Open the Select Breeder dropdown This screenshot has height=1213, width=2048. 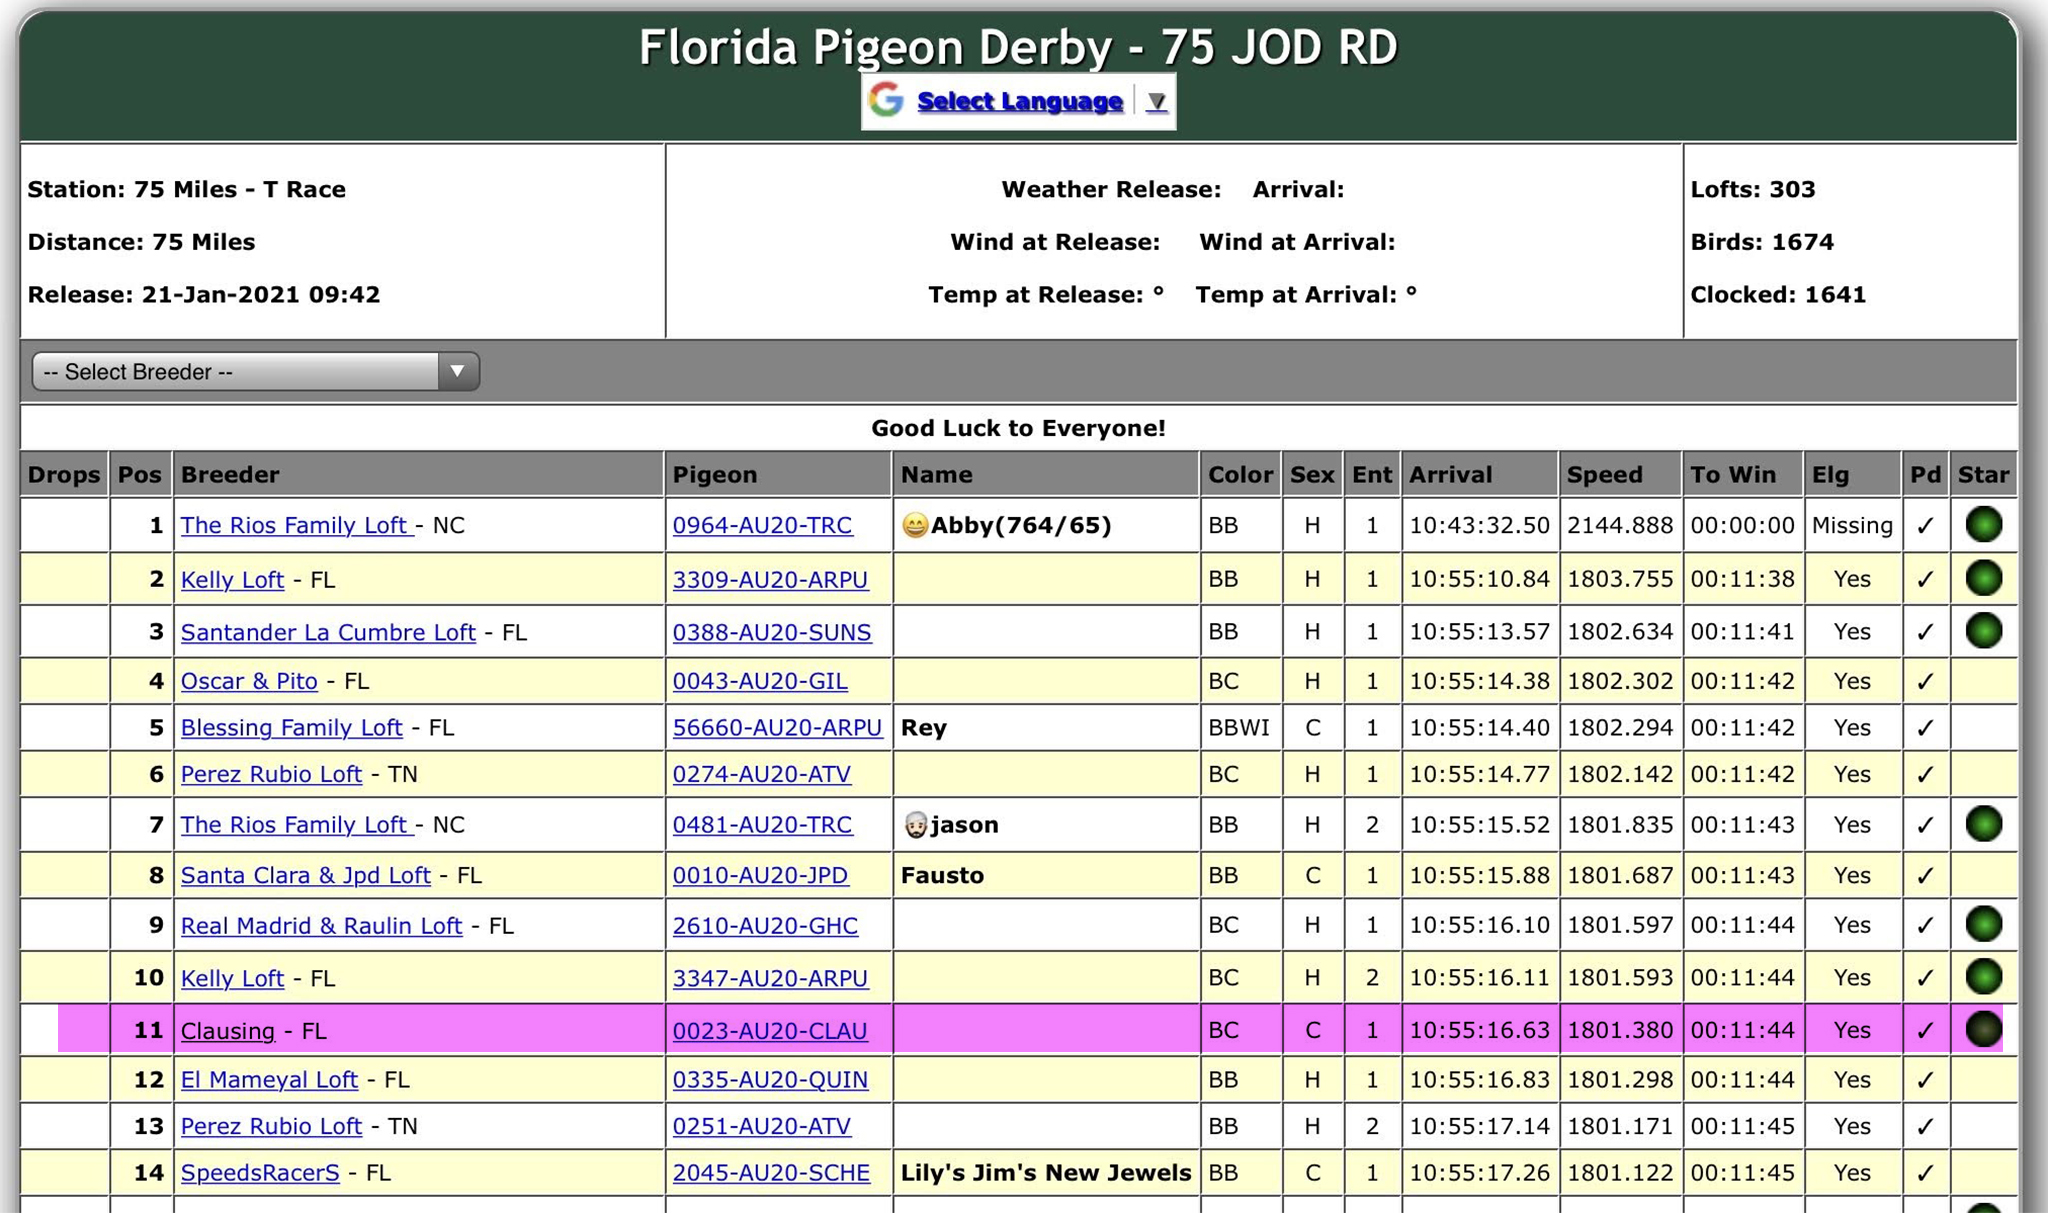pos(255,372)
